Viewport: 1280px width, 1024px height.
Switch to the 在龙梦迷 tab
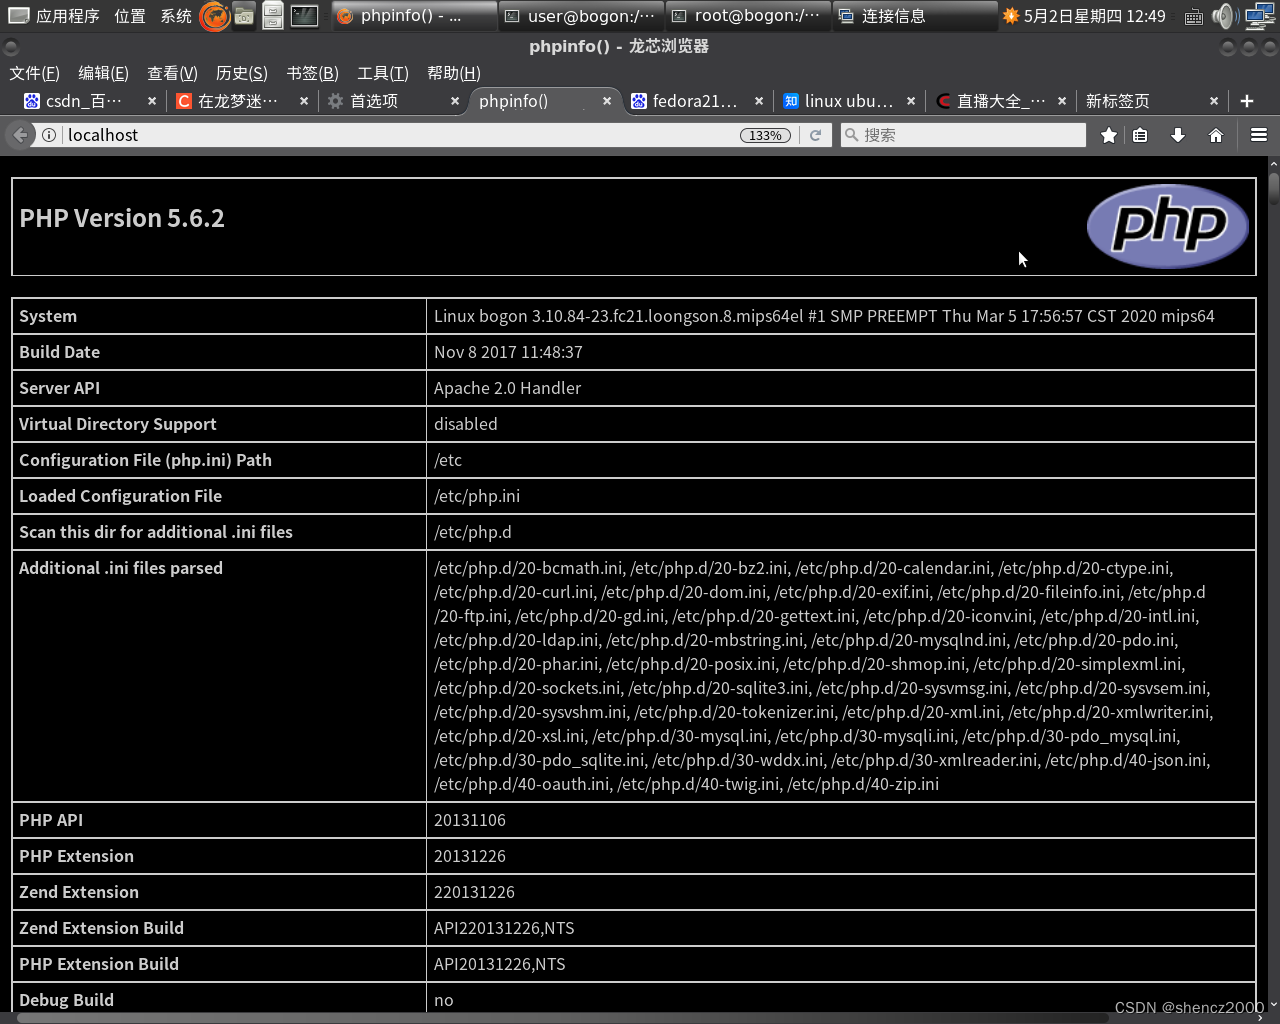pyautogui.click(x=238, y=101)
